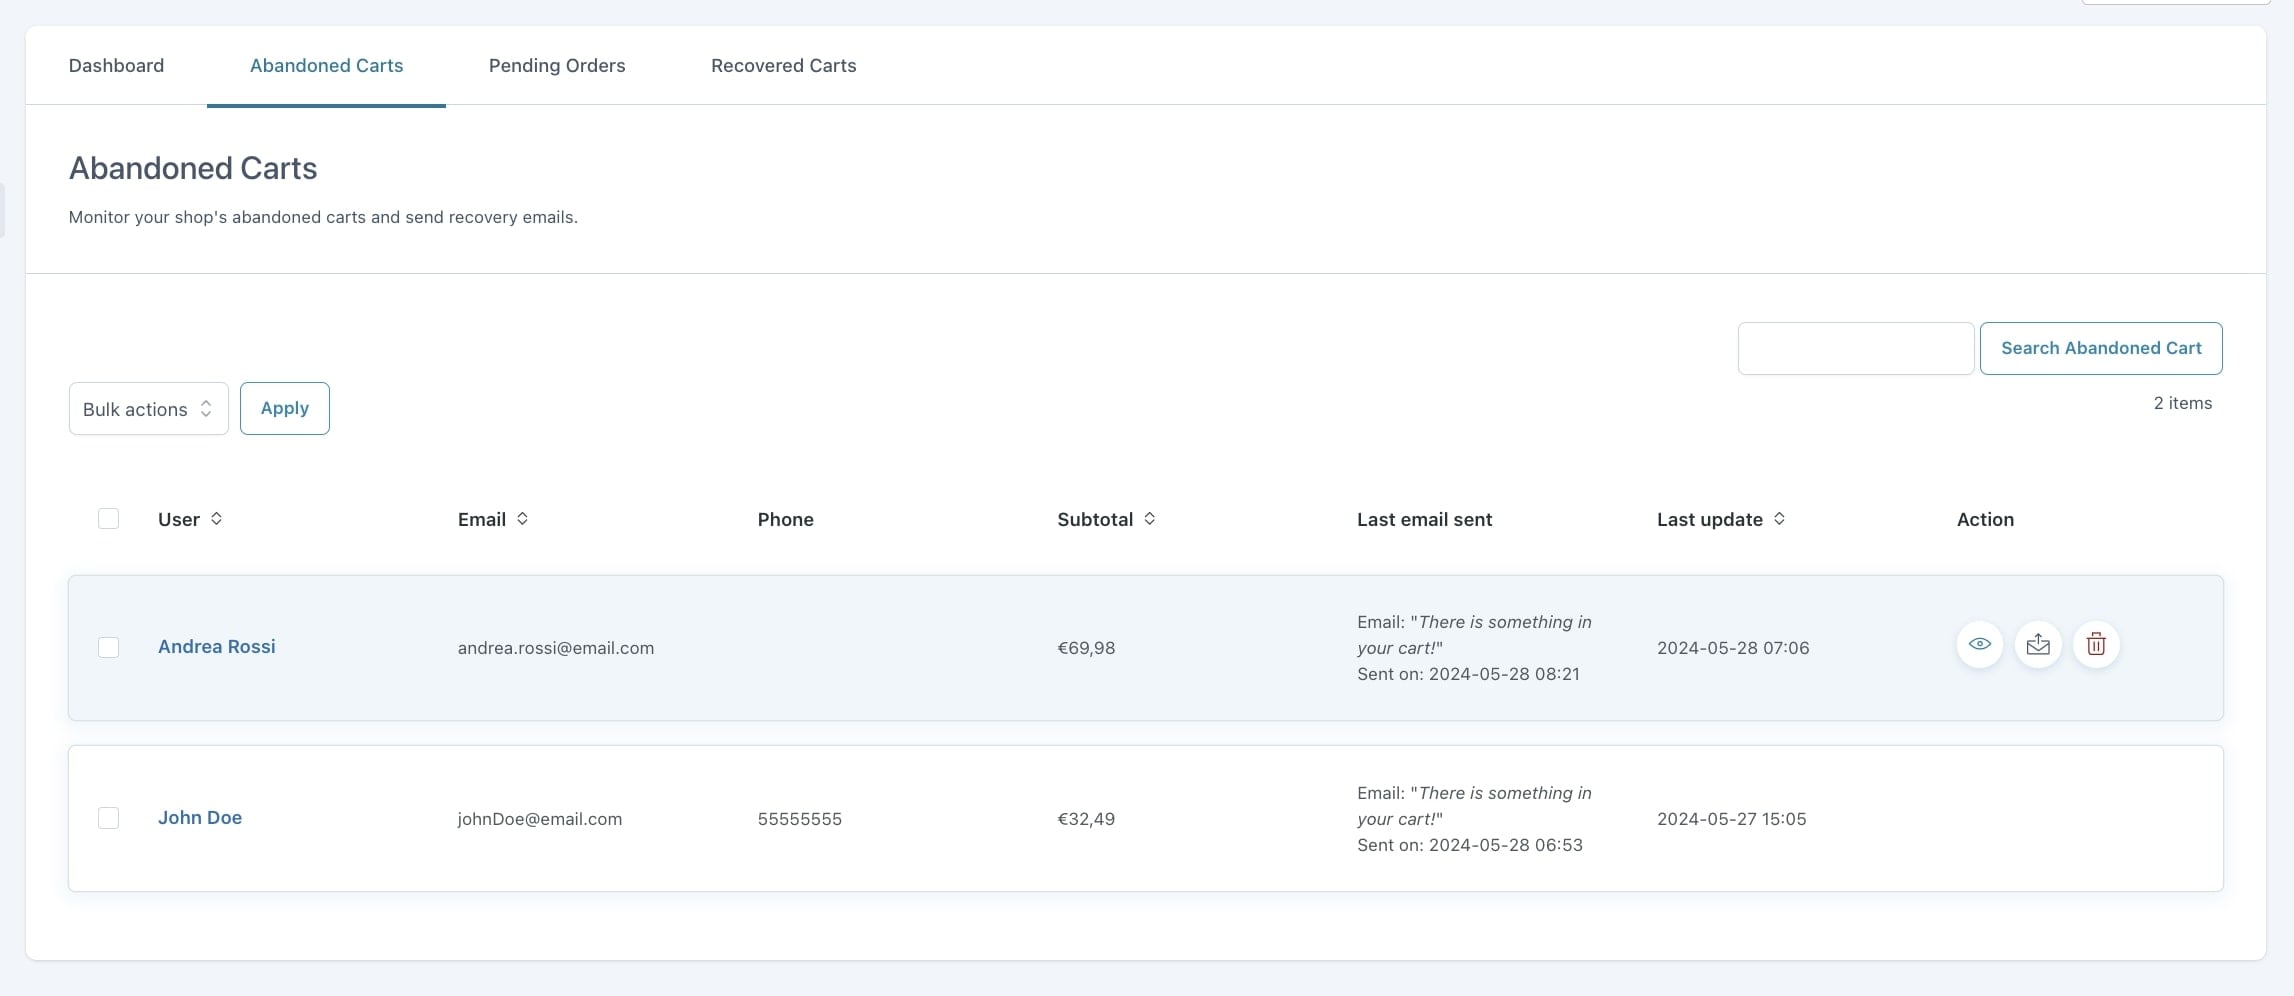Go to the Recovered Carts tab
The image size is (2294, 996).
click(x=783, y=66)
